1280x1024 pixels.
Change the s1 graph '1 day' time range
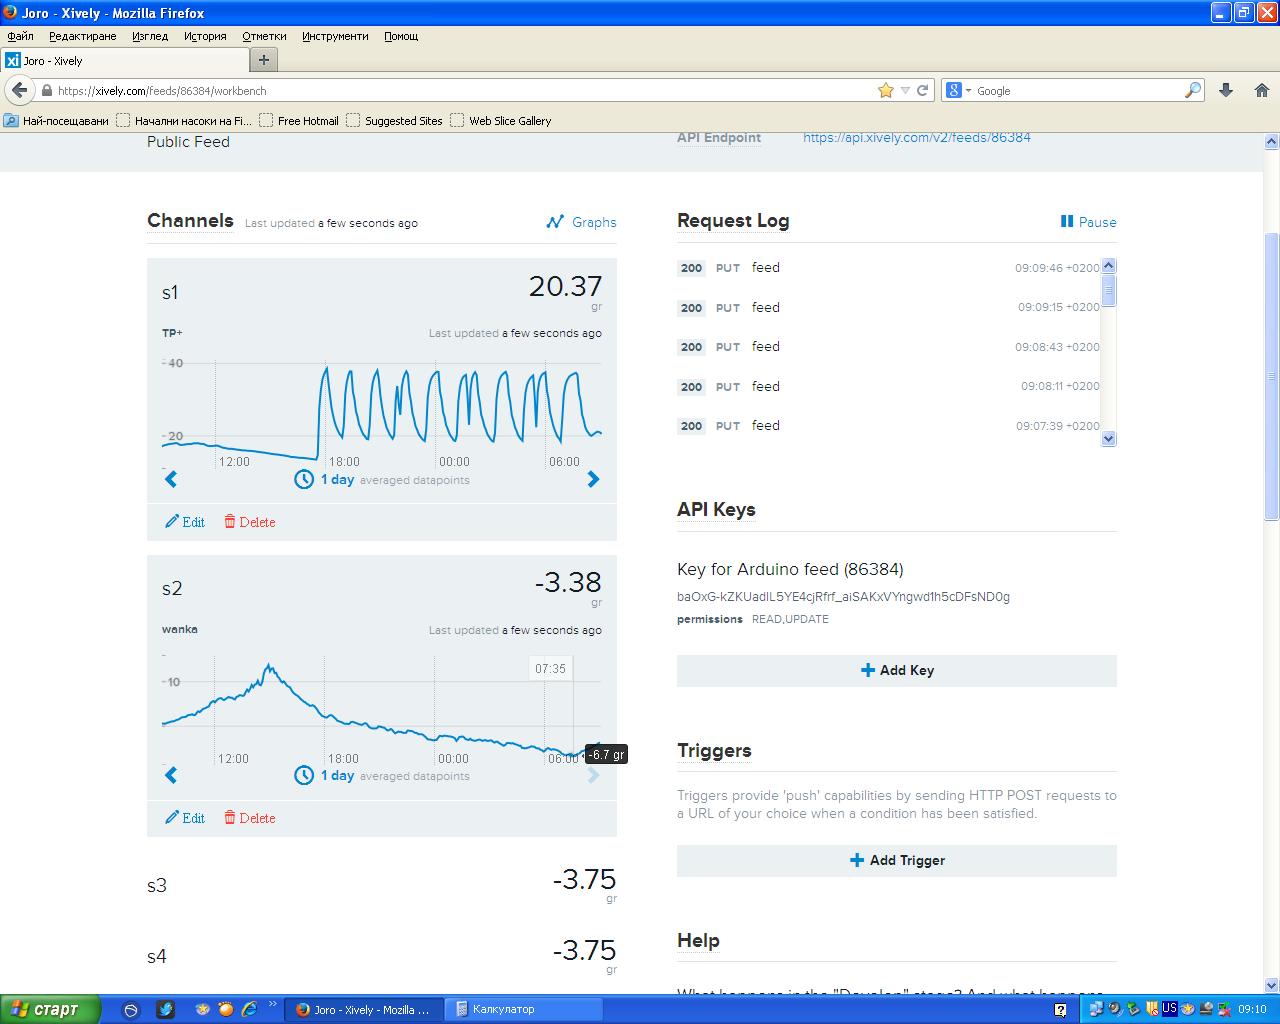(x=337, y=480)
